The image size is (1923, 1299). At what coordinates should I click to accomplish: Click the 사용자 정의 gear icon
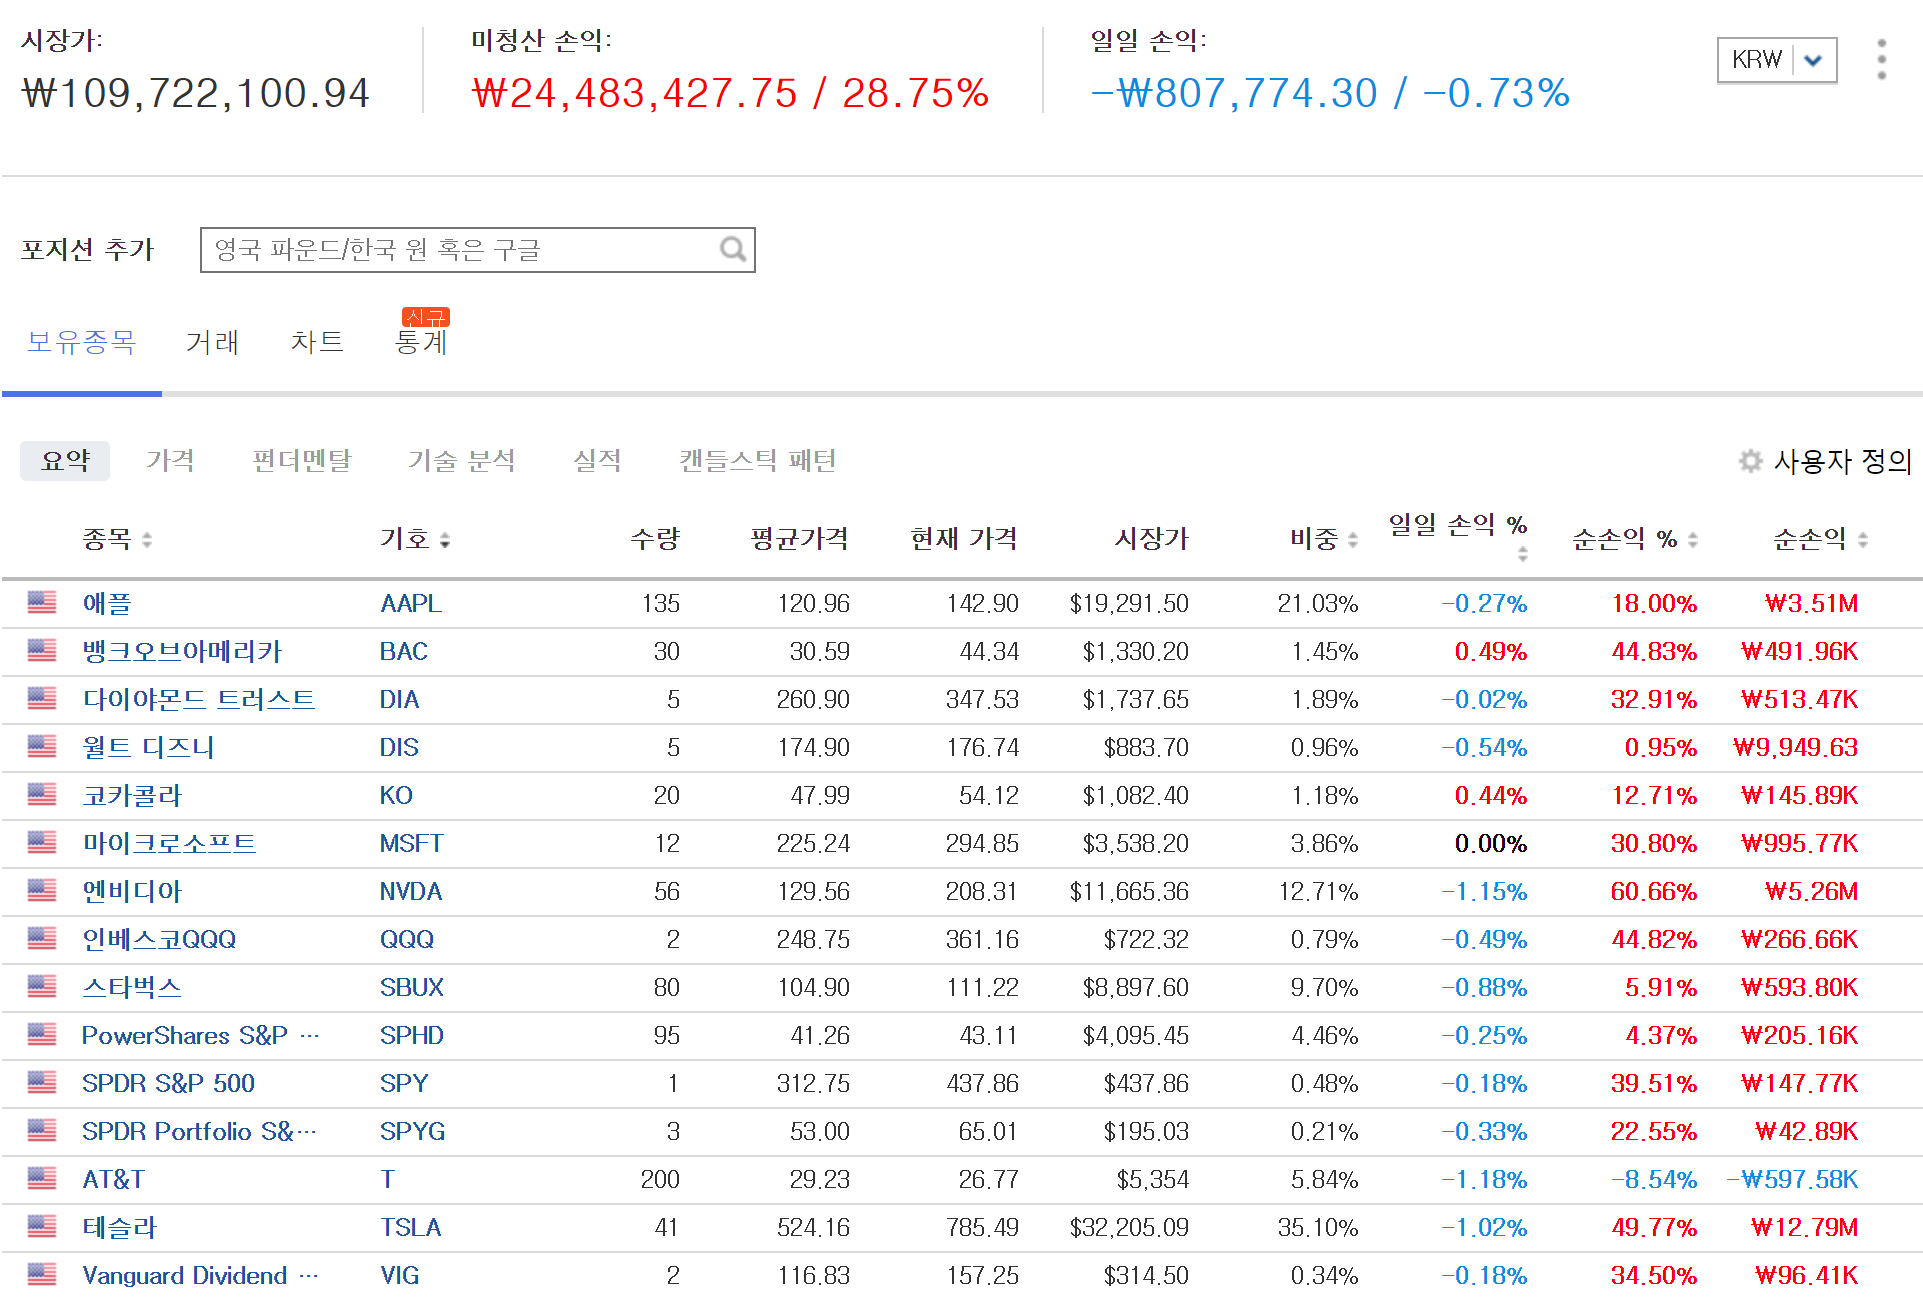[1750, 461]
